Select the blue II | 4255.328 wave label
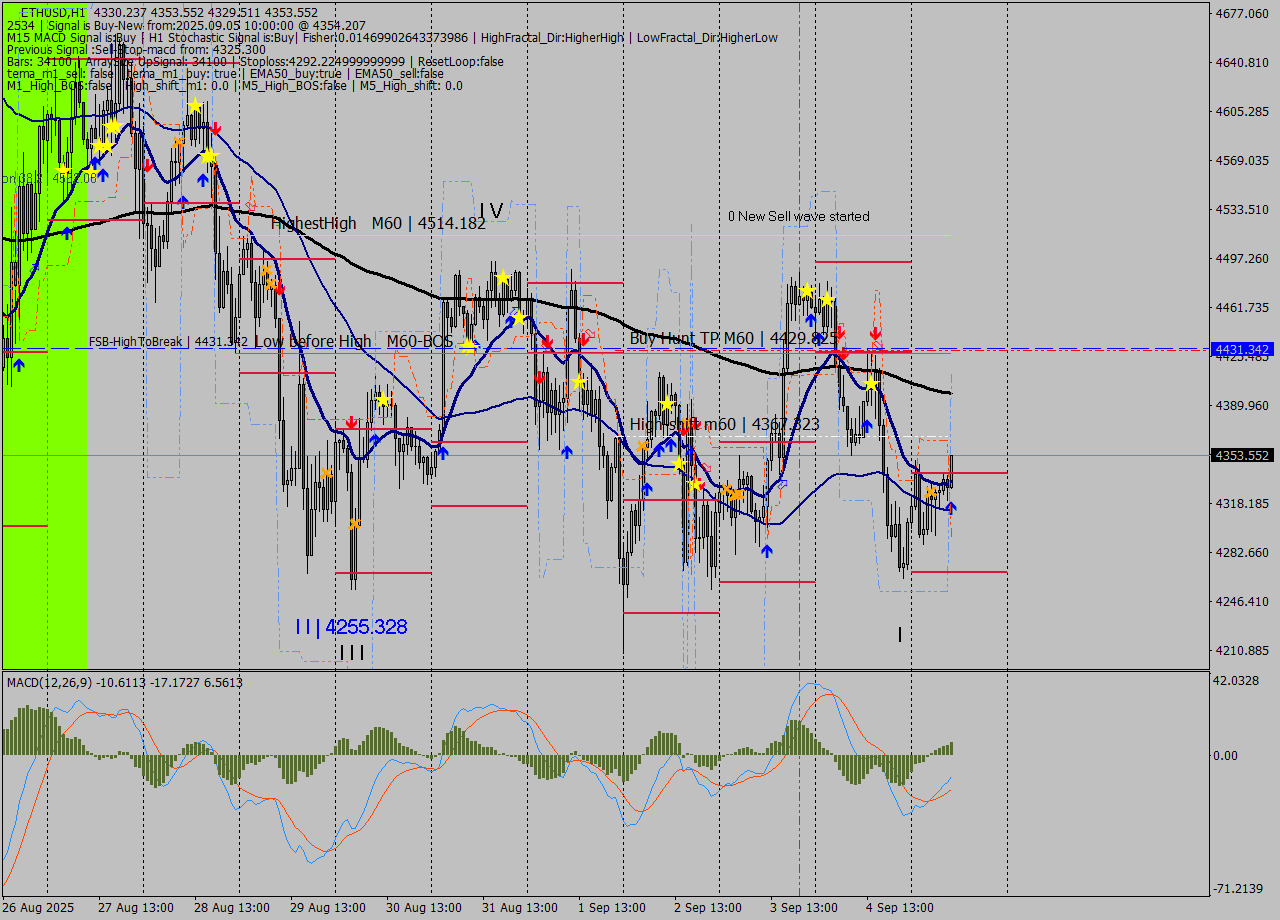This screenshot has height=920, width=1280. [351, 627]
